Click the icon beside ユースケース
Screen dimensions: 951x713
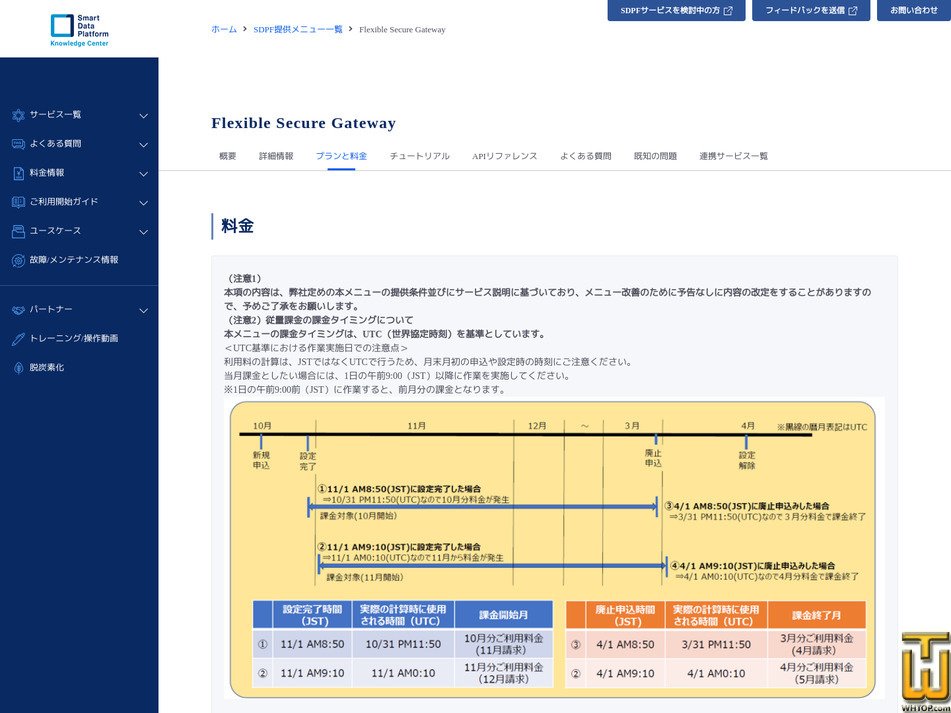pyautogui.click(x=18, y=232)
